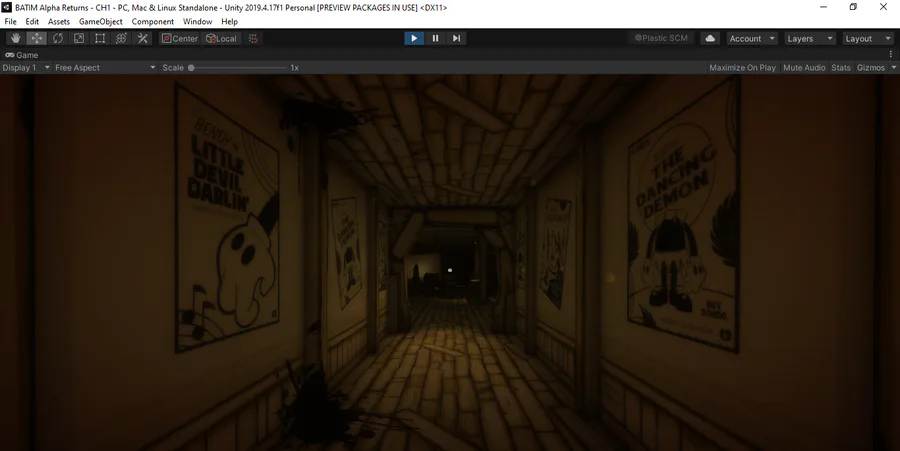
Task: Open the Display 1 dropdown
Action: 26,68
